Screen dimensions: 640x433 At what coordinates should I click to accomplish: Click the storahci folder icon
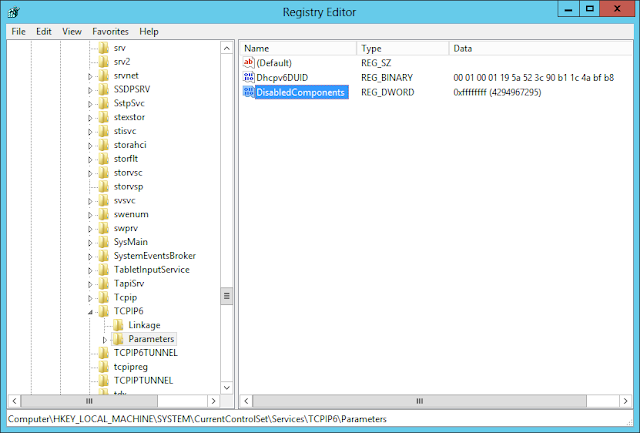coord(104,145)
